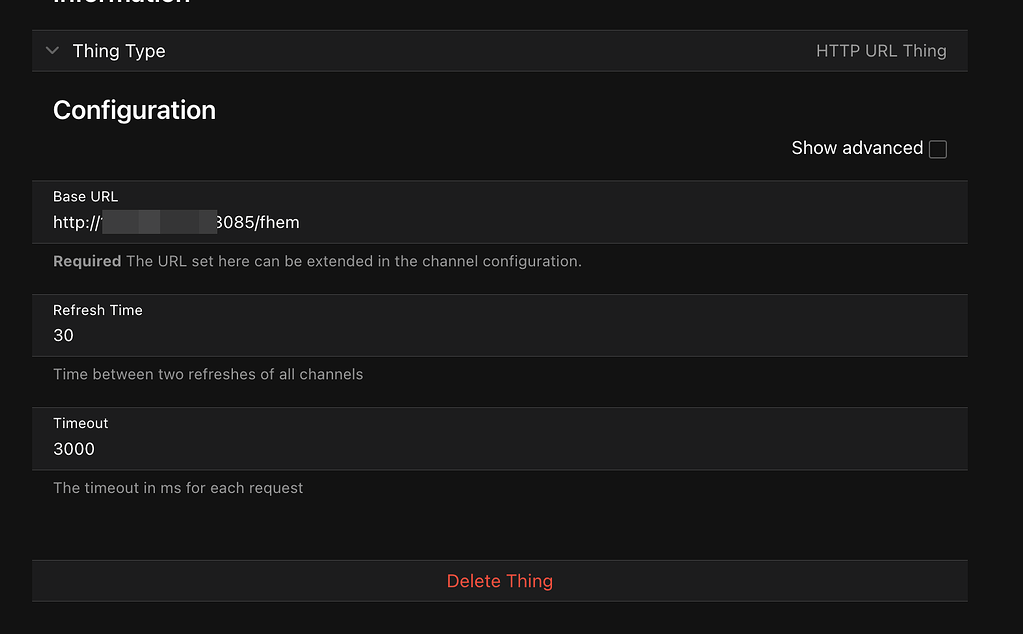Focus the Base URL input field
This screenshot has height=634, width=1023.
coord(500,223)
